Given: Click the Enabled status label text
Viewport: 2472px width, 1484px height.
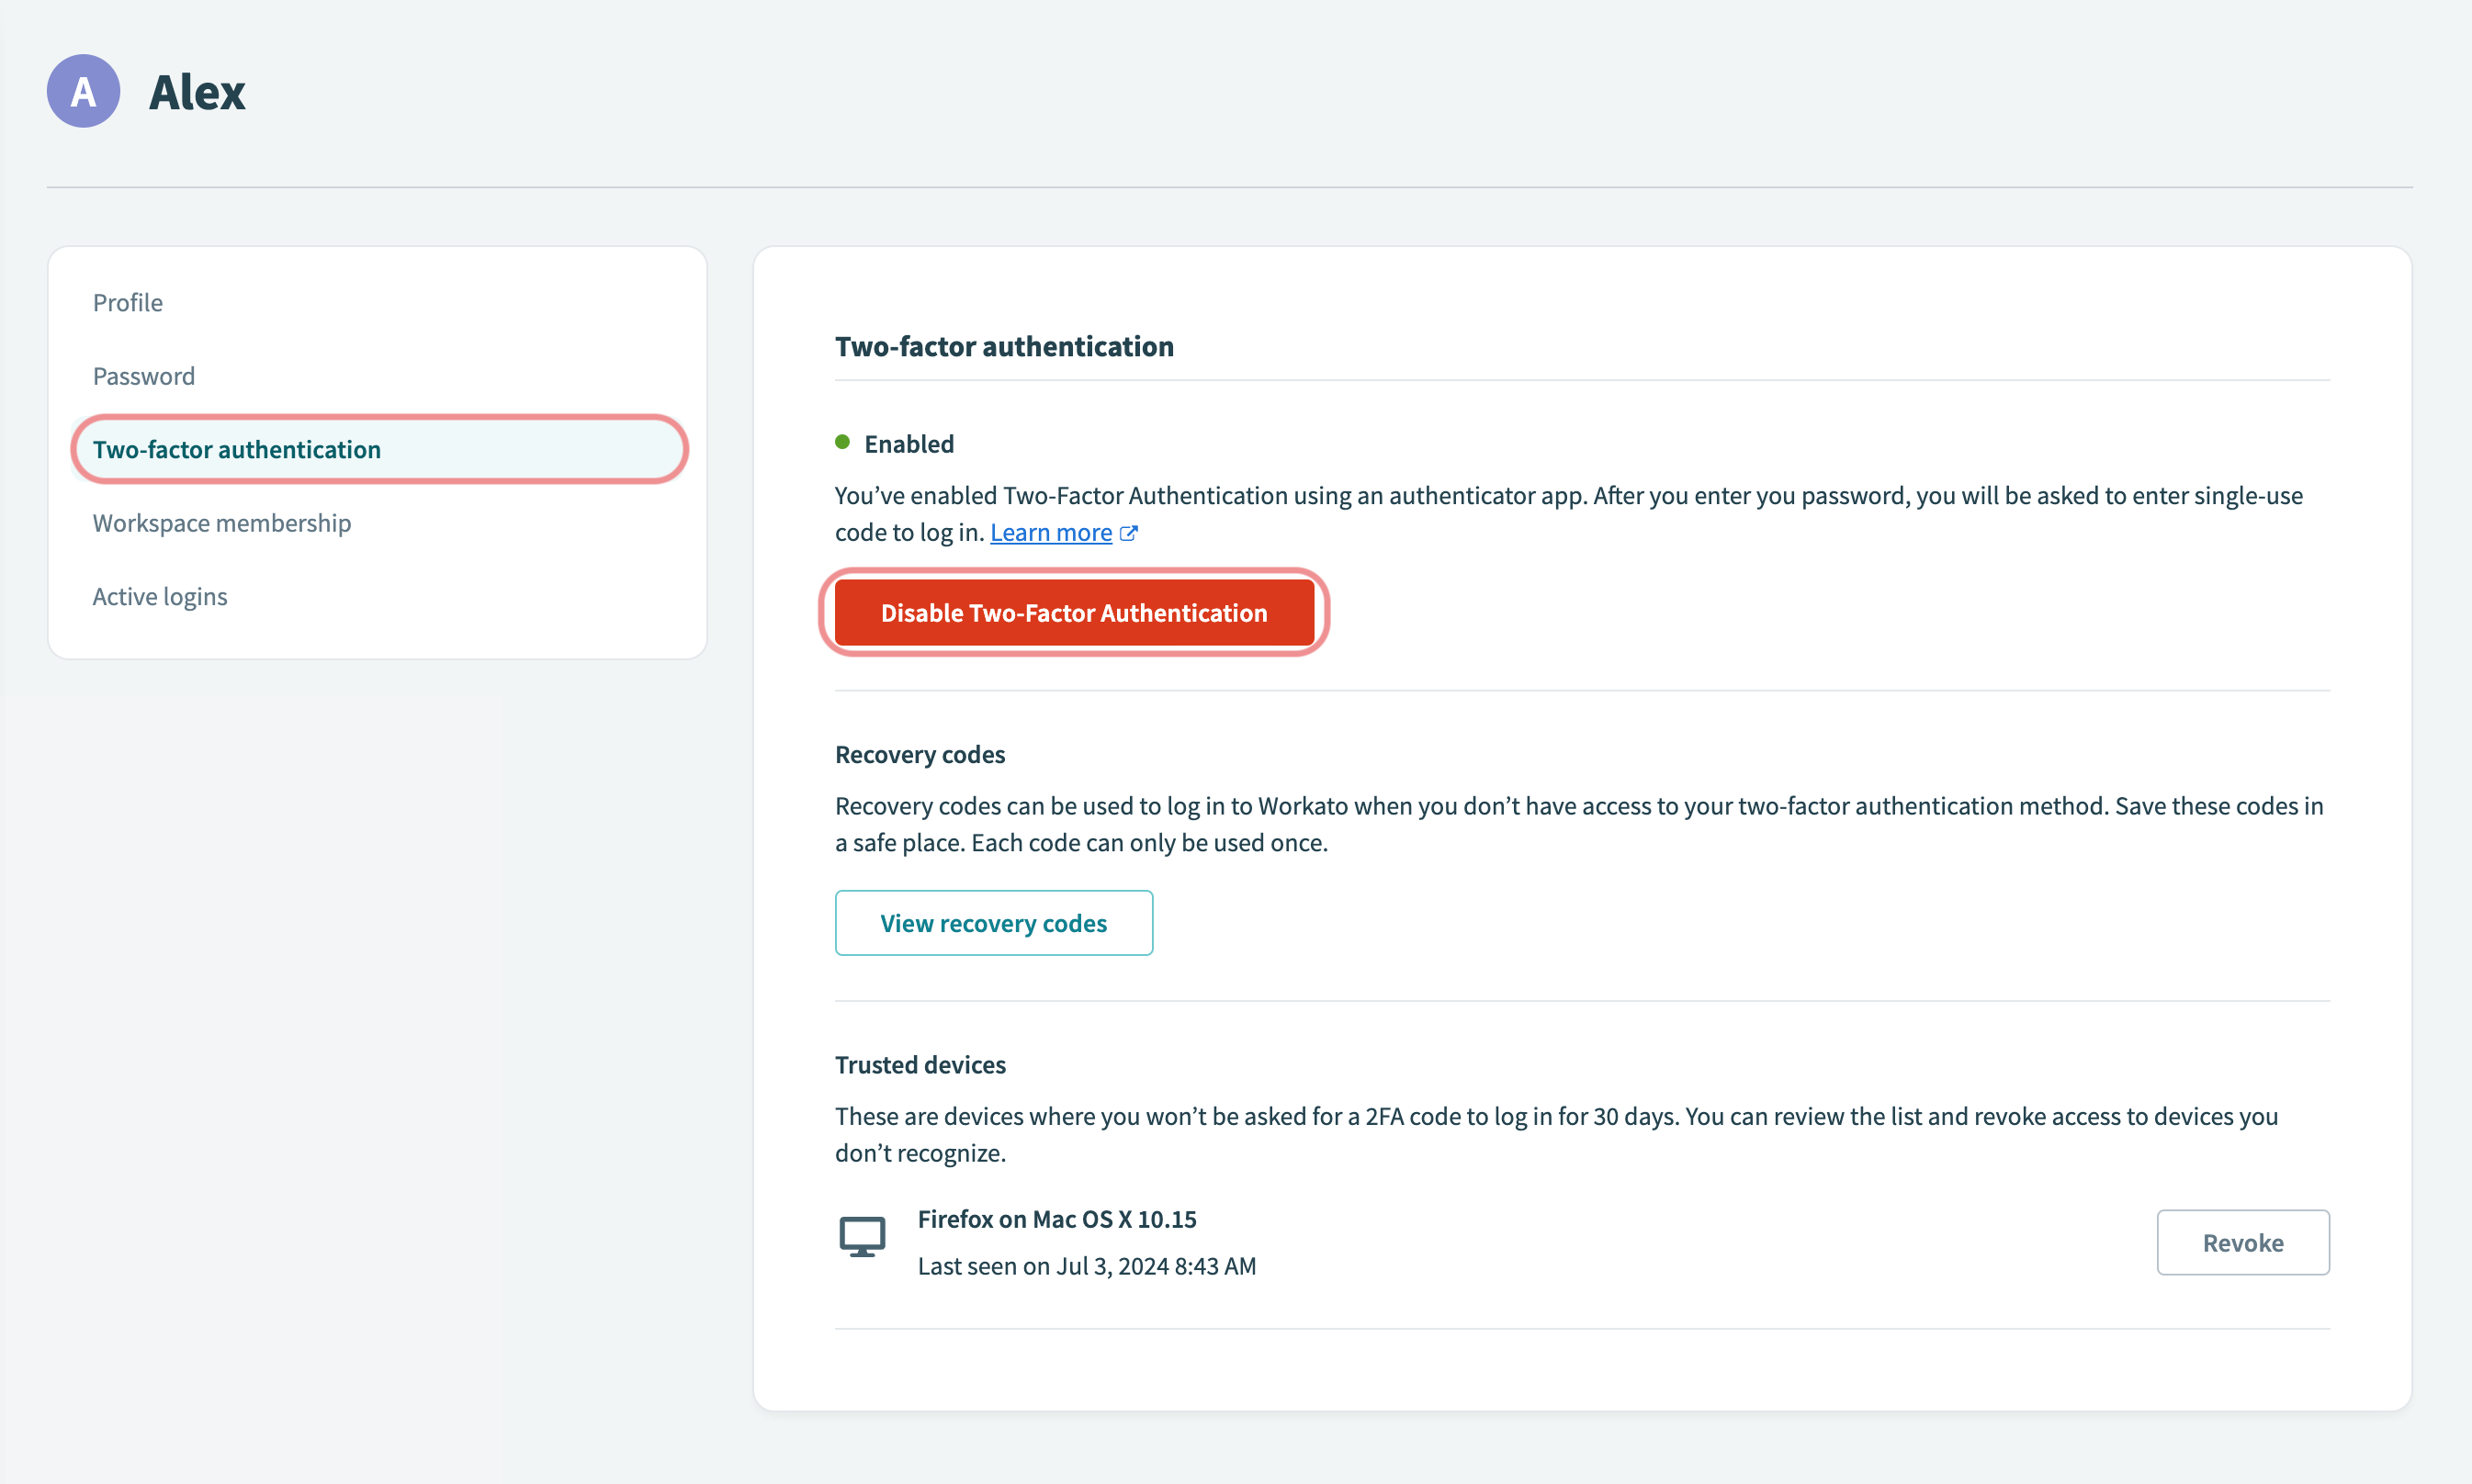Looking at the screenshot, I should (907, 443).
